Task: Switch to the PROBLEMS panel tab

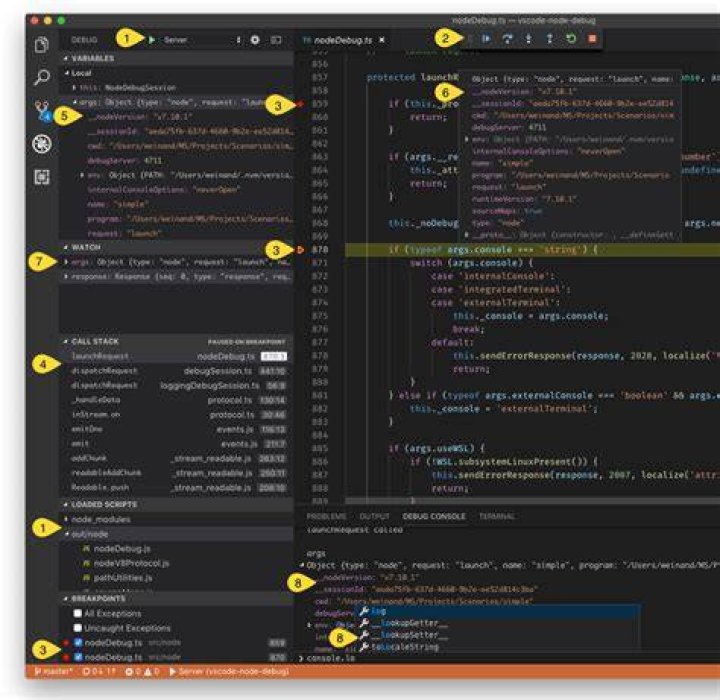Action: coord(326,516)
